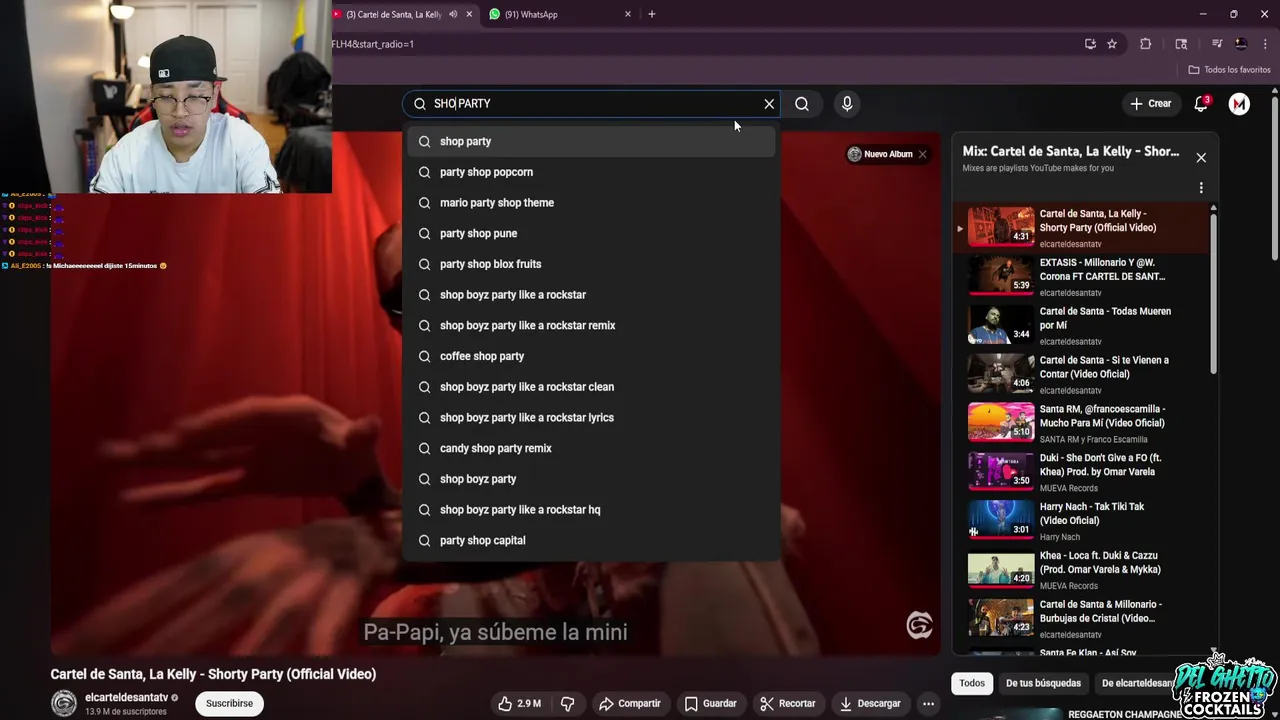This screenshot has width=1280, height=720.
Task: Select suggestion 'mario party shop theme'
Action: 591,203
